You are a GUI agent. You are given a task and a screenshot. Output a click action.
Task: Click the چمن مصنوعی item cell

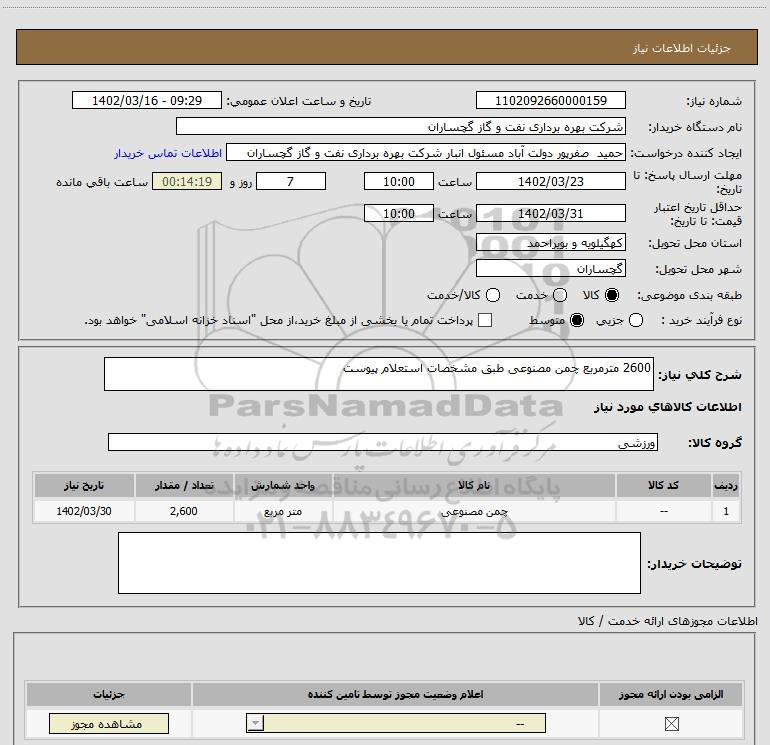[x=474, y=511]
